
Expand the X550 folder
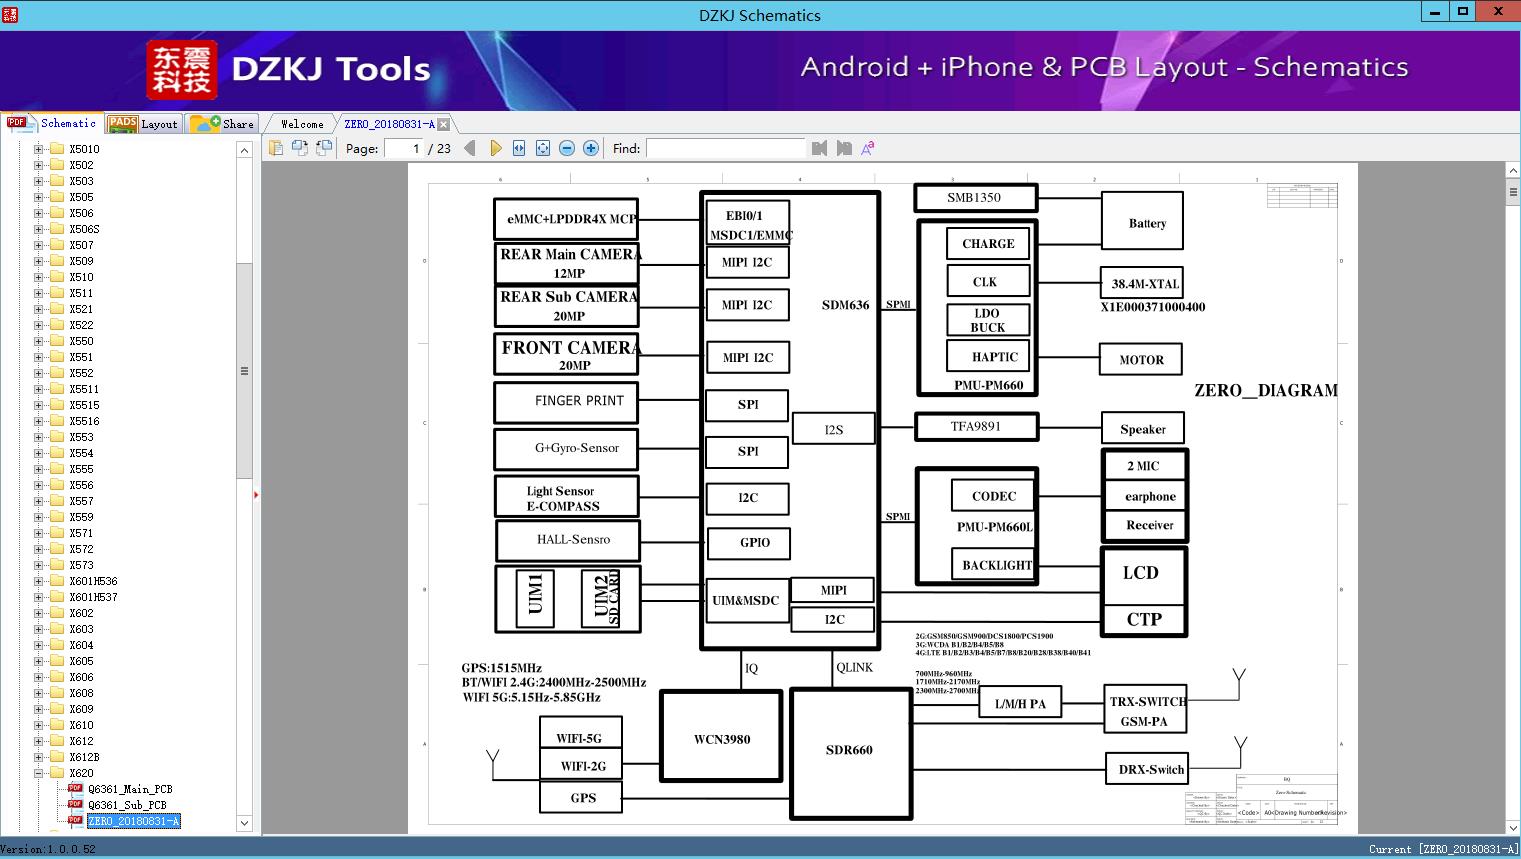tap(38, 341)
